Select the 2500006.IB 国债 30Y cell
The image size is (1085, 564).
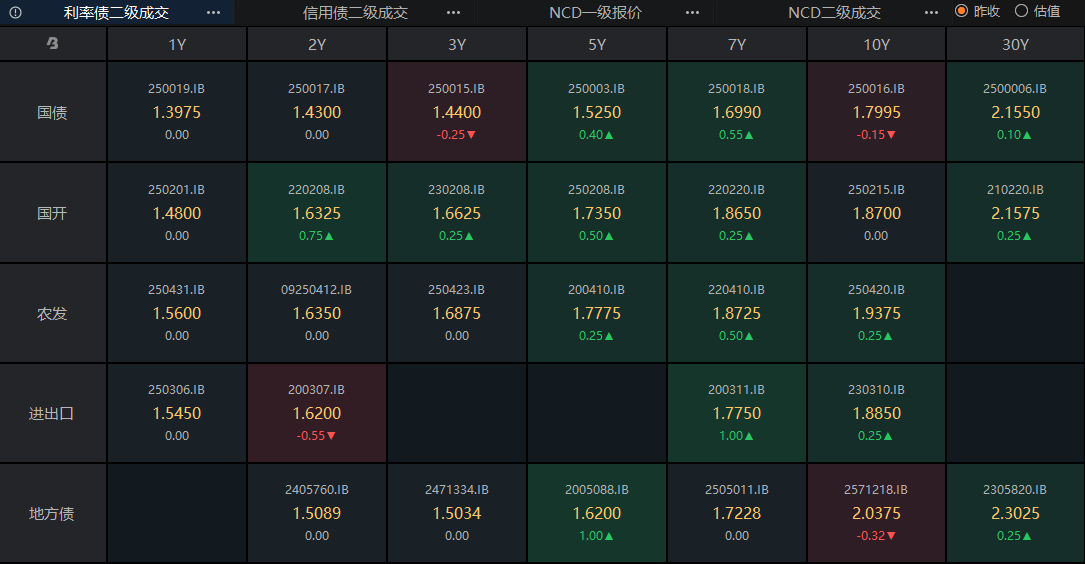[1016, 112]
